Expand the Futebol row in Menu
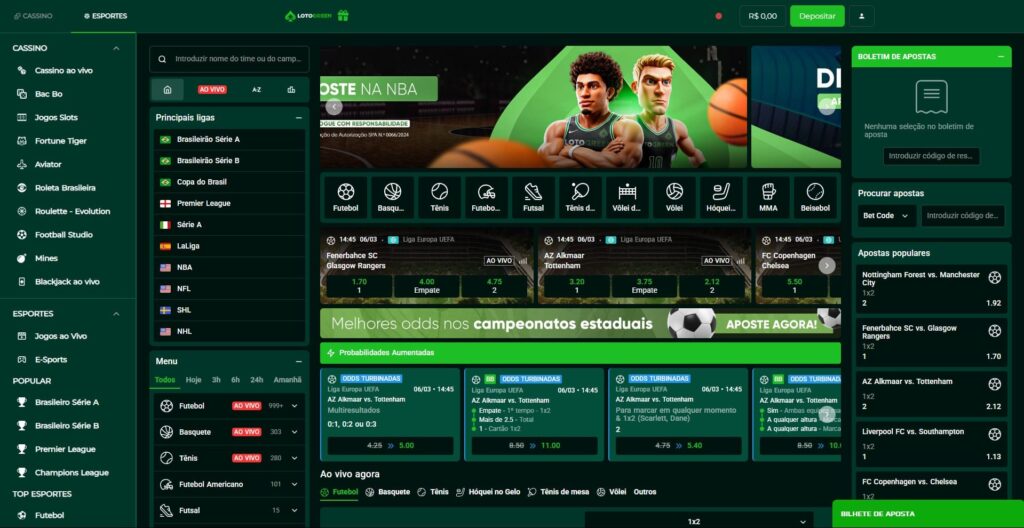Screen dimensions: 1024x528 click(295, 406)
